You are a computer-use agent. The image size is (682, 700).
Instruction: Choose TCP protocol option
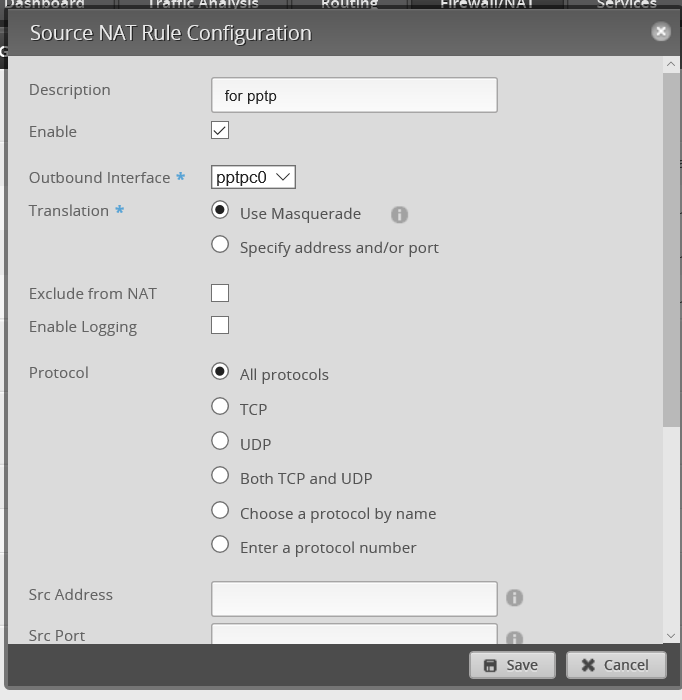point(220,406)
